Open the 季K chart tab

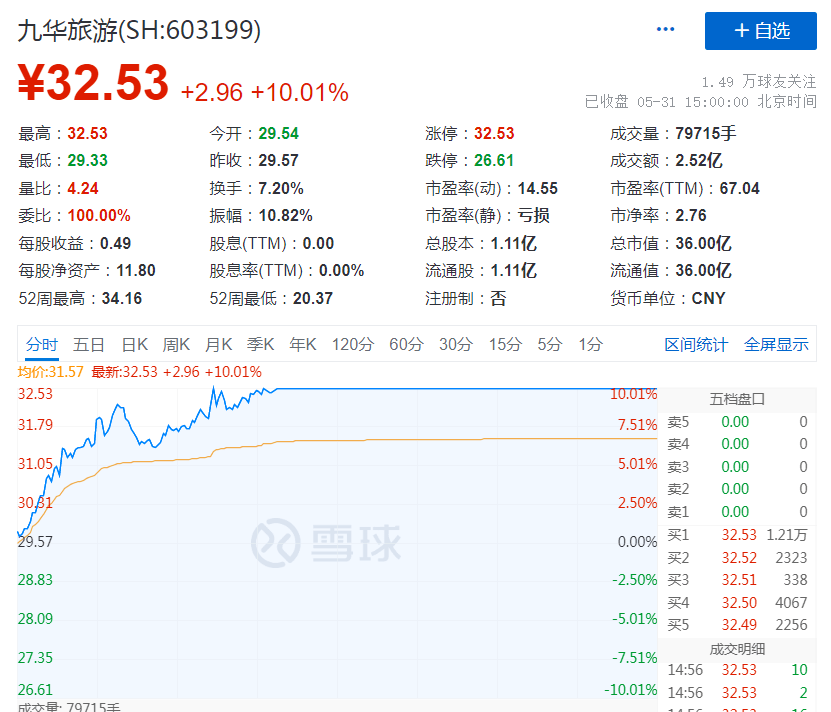pos(260,345)
